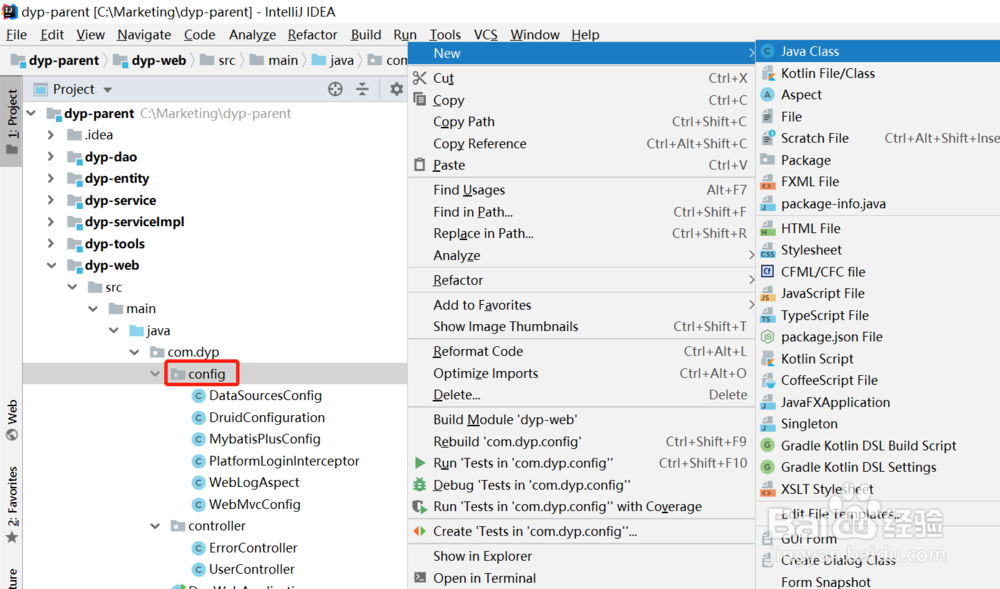Click dyp-web breadcrumb in navigation bar
Image resolution: width=1000 pixels, height=589 pixels.
pos(150,60)
